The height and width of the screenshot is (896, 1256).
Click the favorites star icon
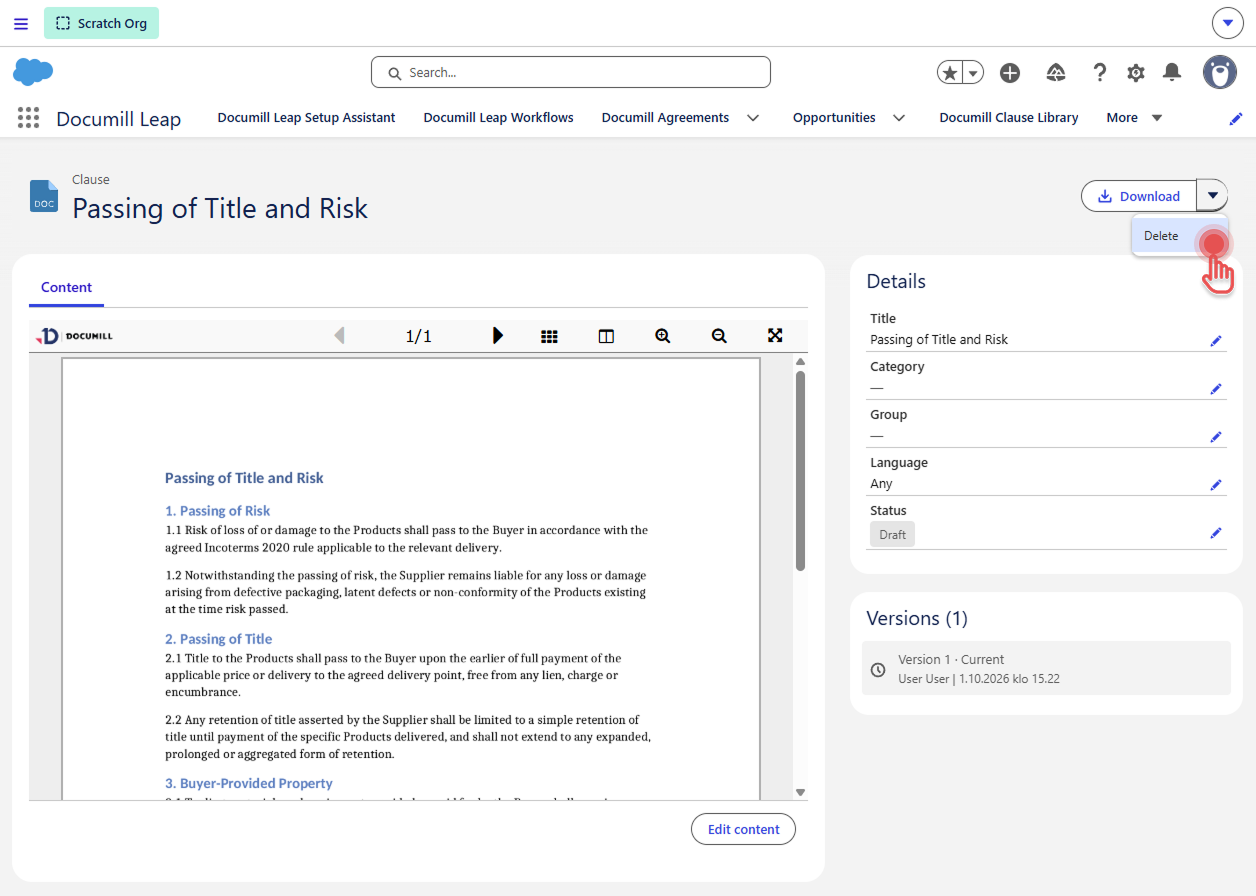click(x=950, y=73)
